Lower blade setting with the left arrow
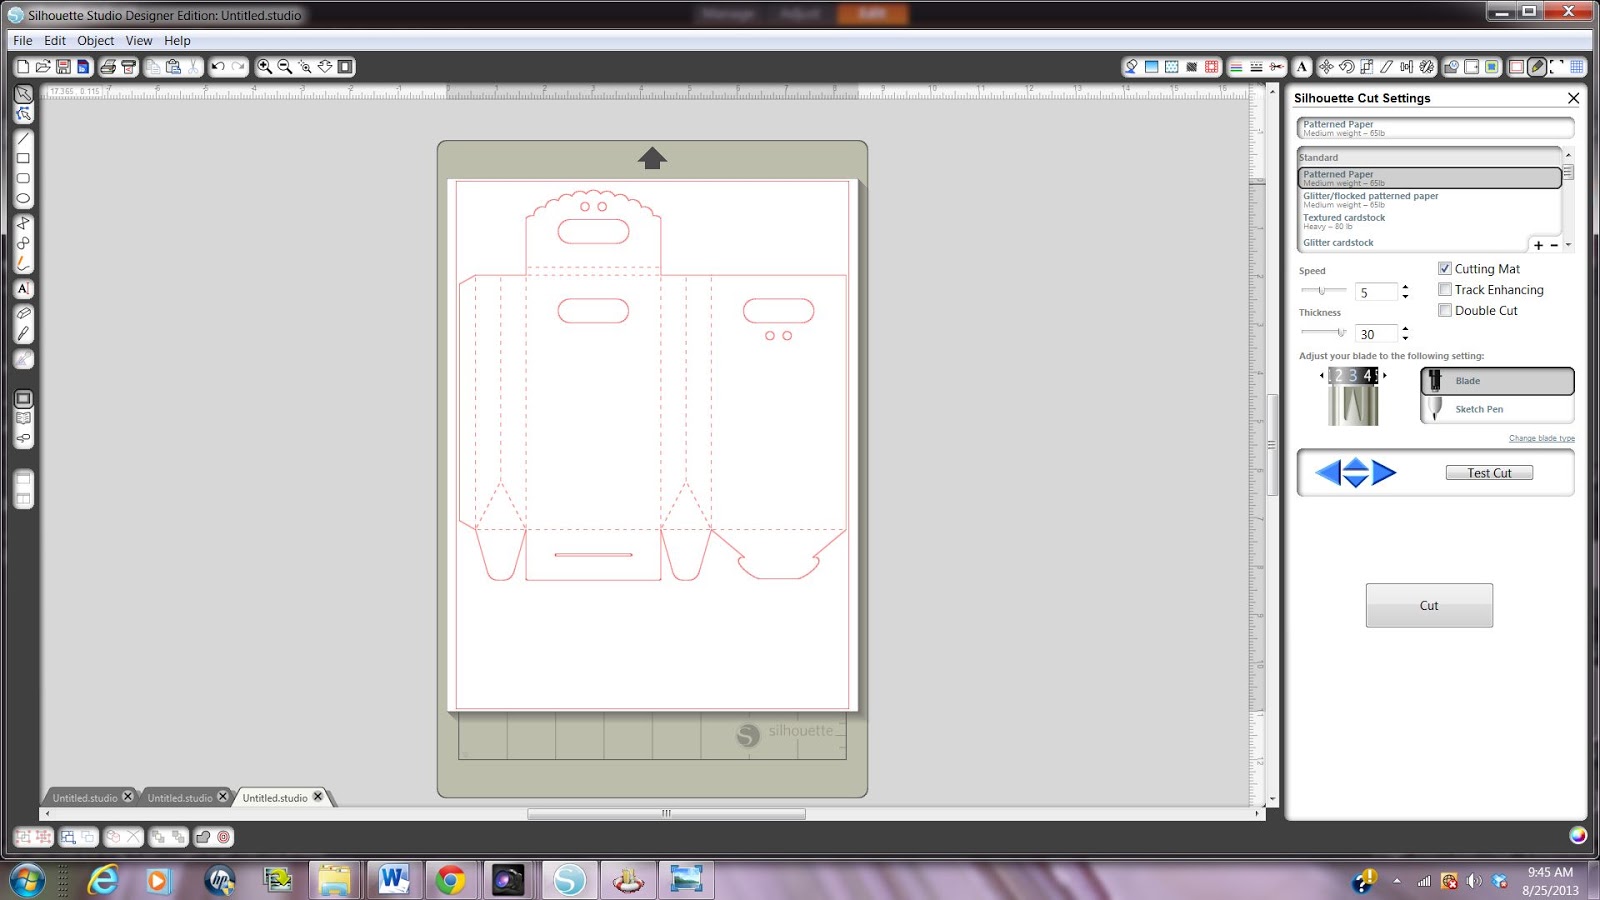1600x900 pixels. 1322,375
